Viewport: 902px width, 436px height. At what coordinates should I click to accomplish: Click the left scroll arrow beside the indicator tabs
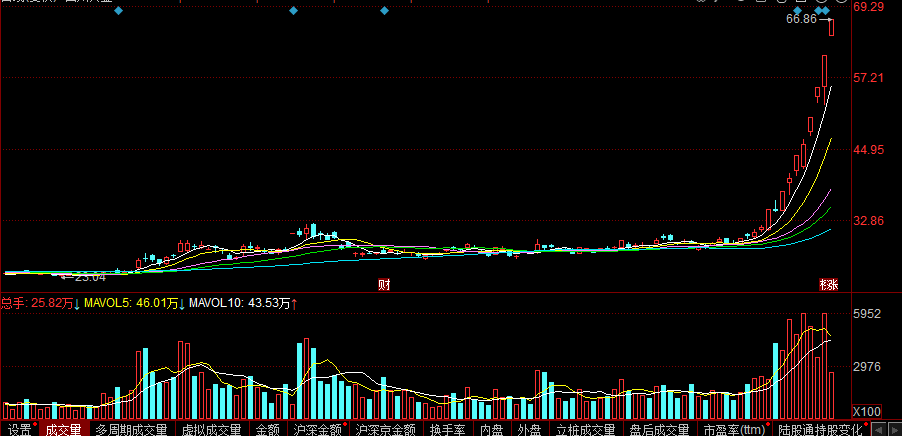point(878,429)
